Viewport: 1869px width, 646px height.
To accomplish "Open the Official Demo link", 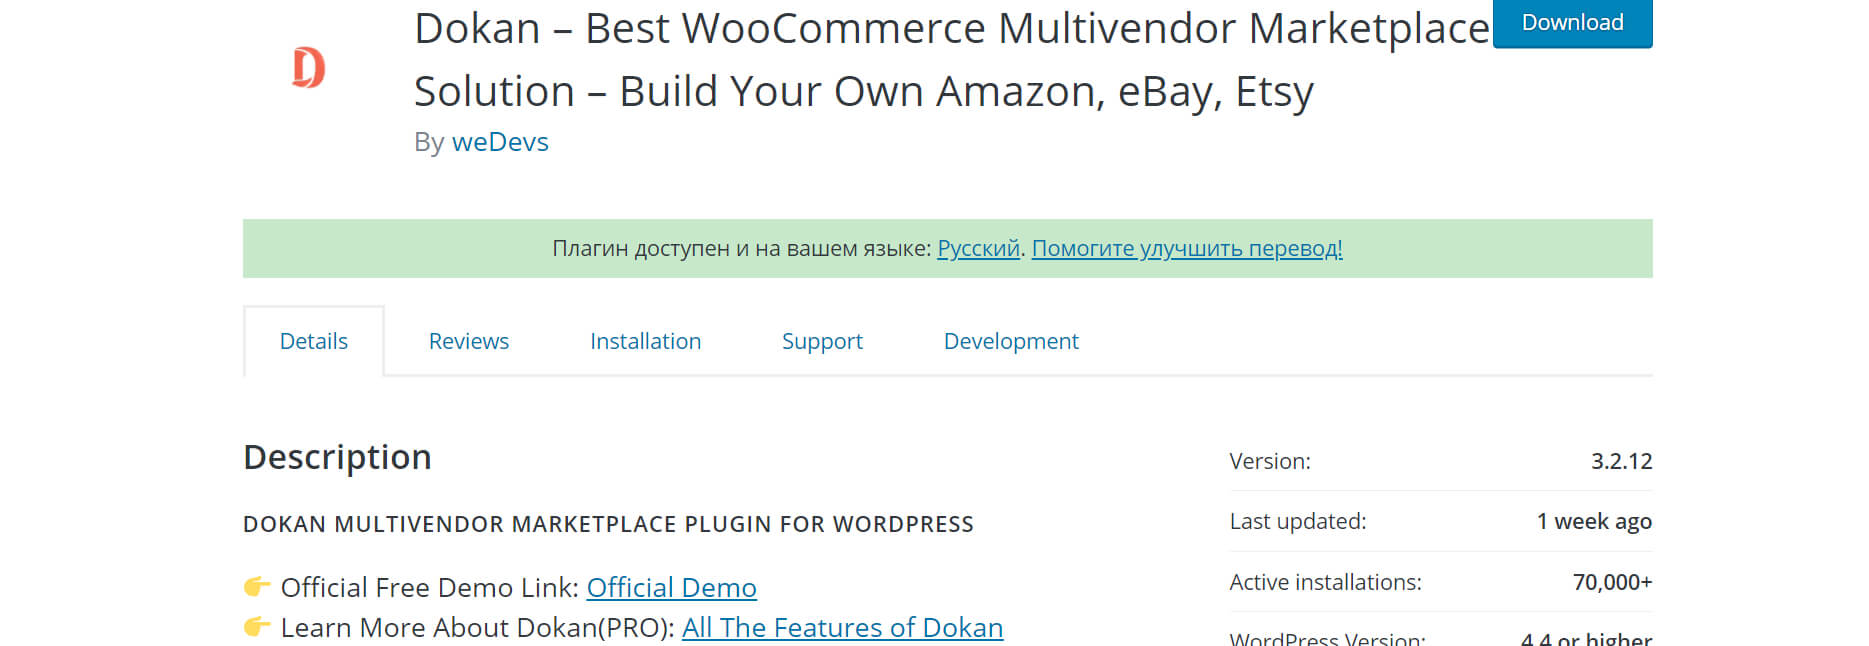I will click(x=671, y=587).
